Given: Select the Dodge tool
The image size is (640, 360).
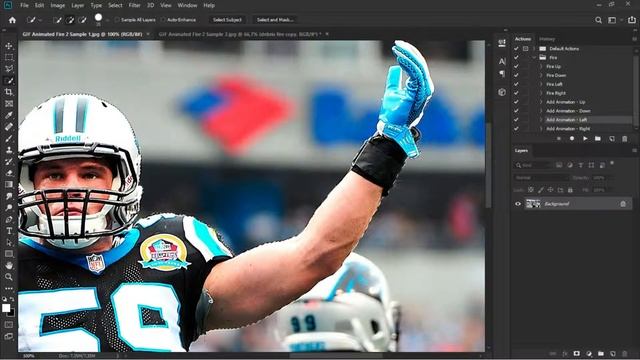Looking at the screenshot, I should [x=9, y=208].
